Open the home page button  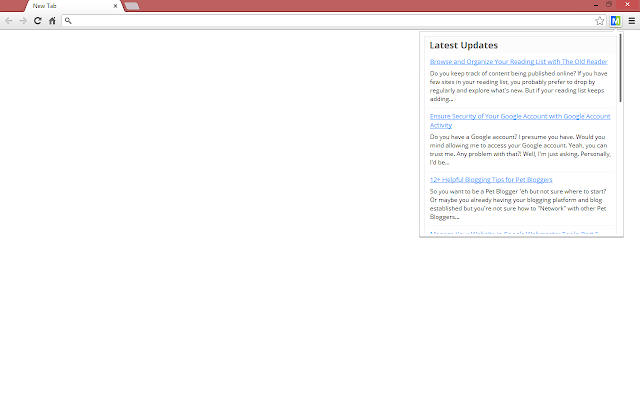[52, 20]
